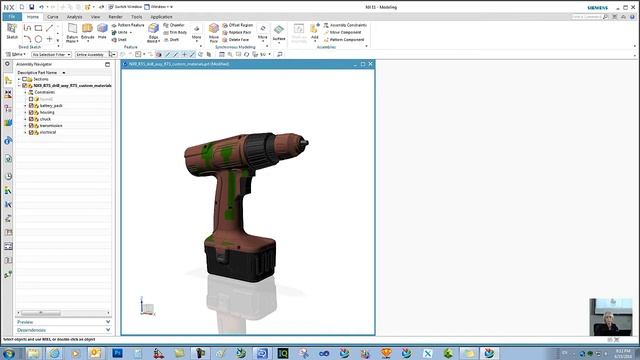This screenshot has width=640, height=360.
Task: Click the Save icon in quick access bar
Action: (x=31, y=7)
